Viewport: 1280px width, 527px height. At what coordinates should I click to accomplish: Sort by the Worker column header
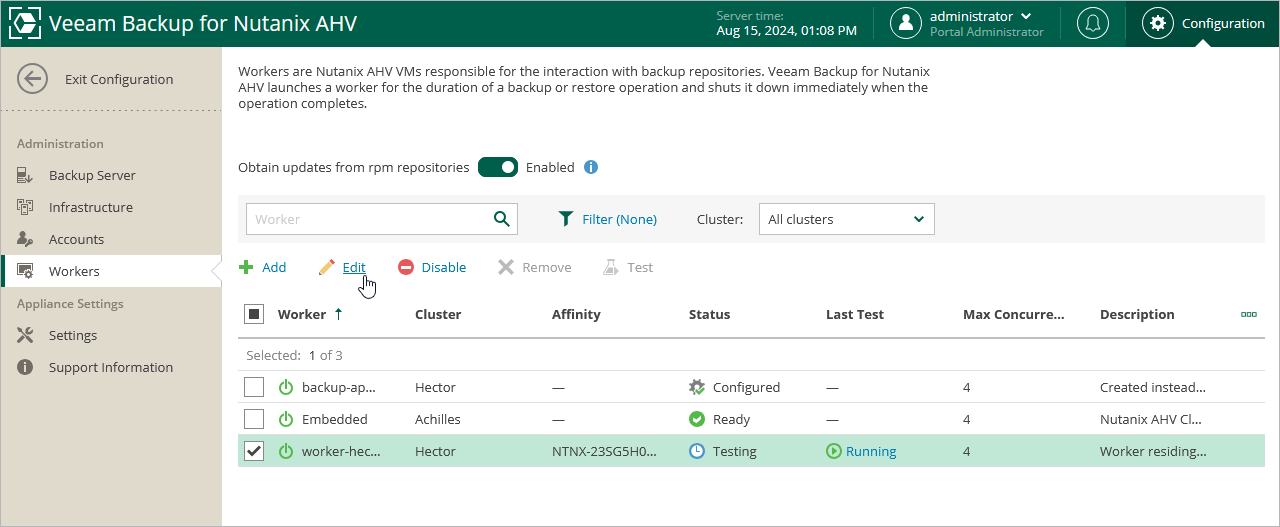[302, 314]
